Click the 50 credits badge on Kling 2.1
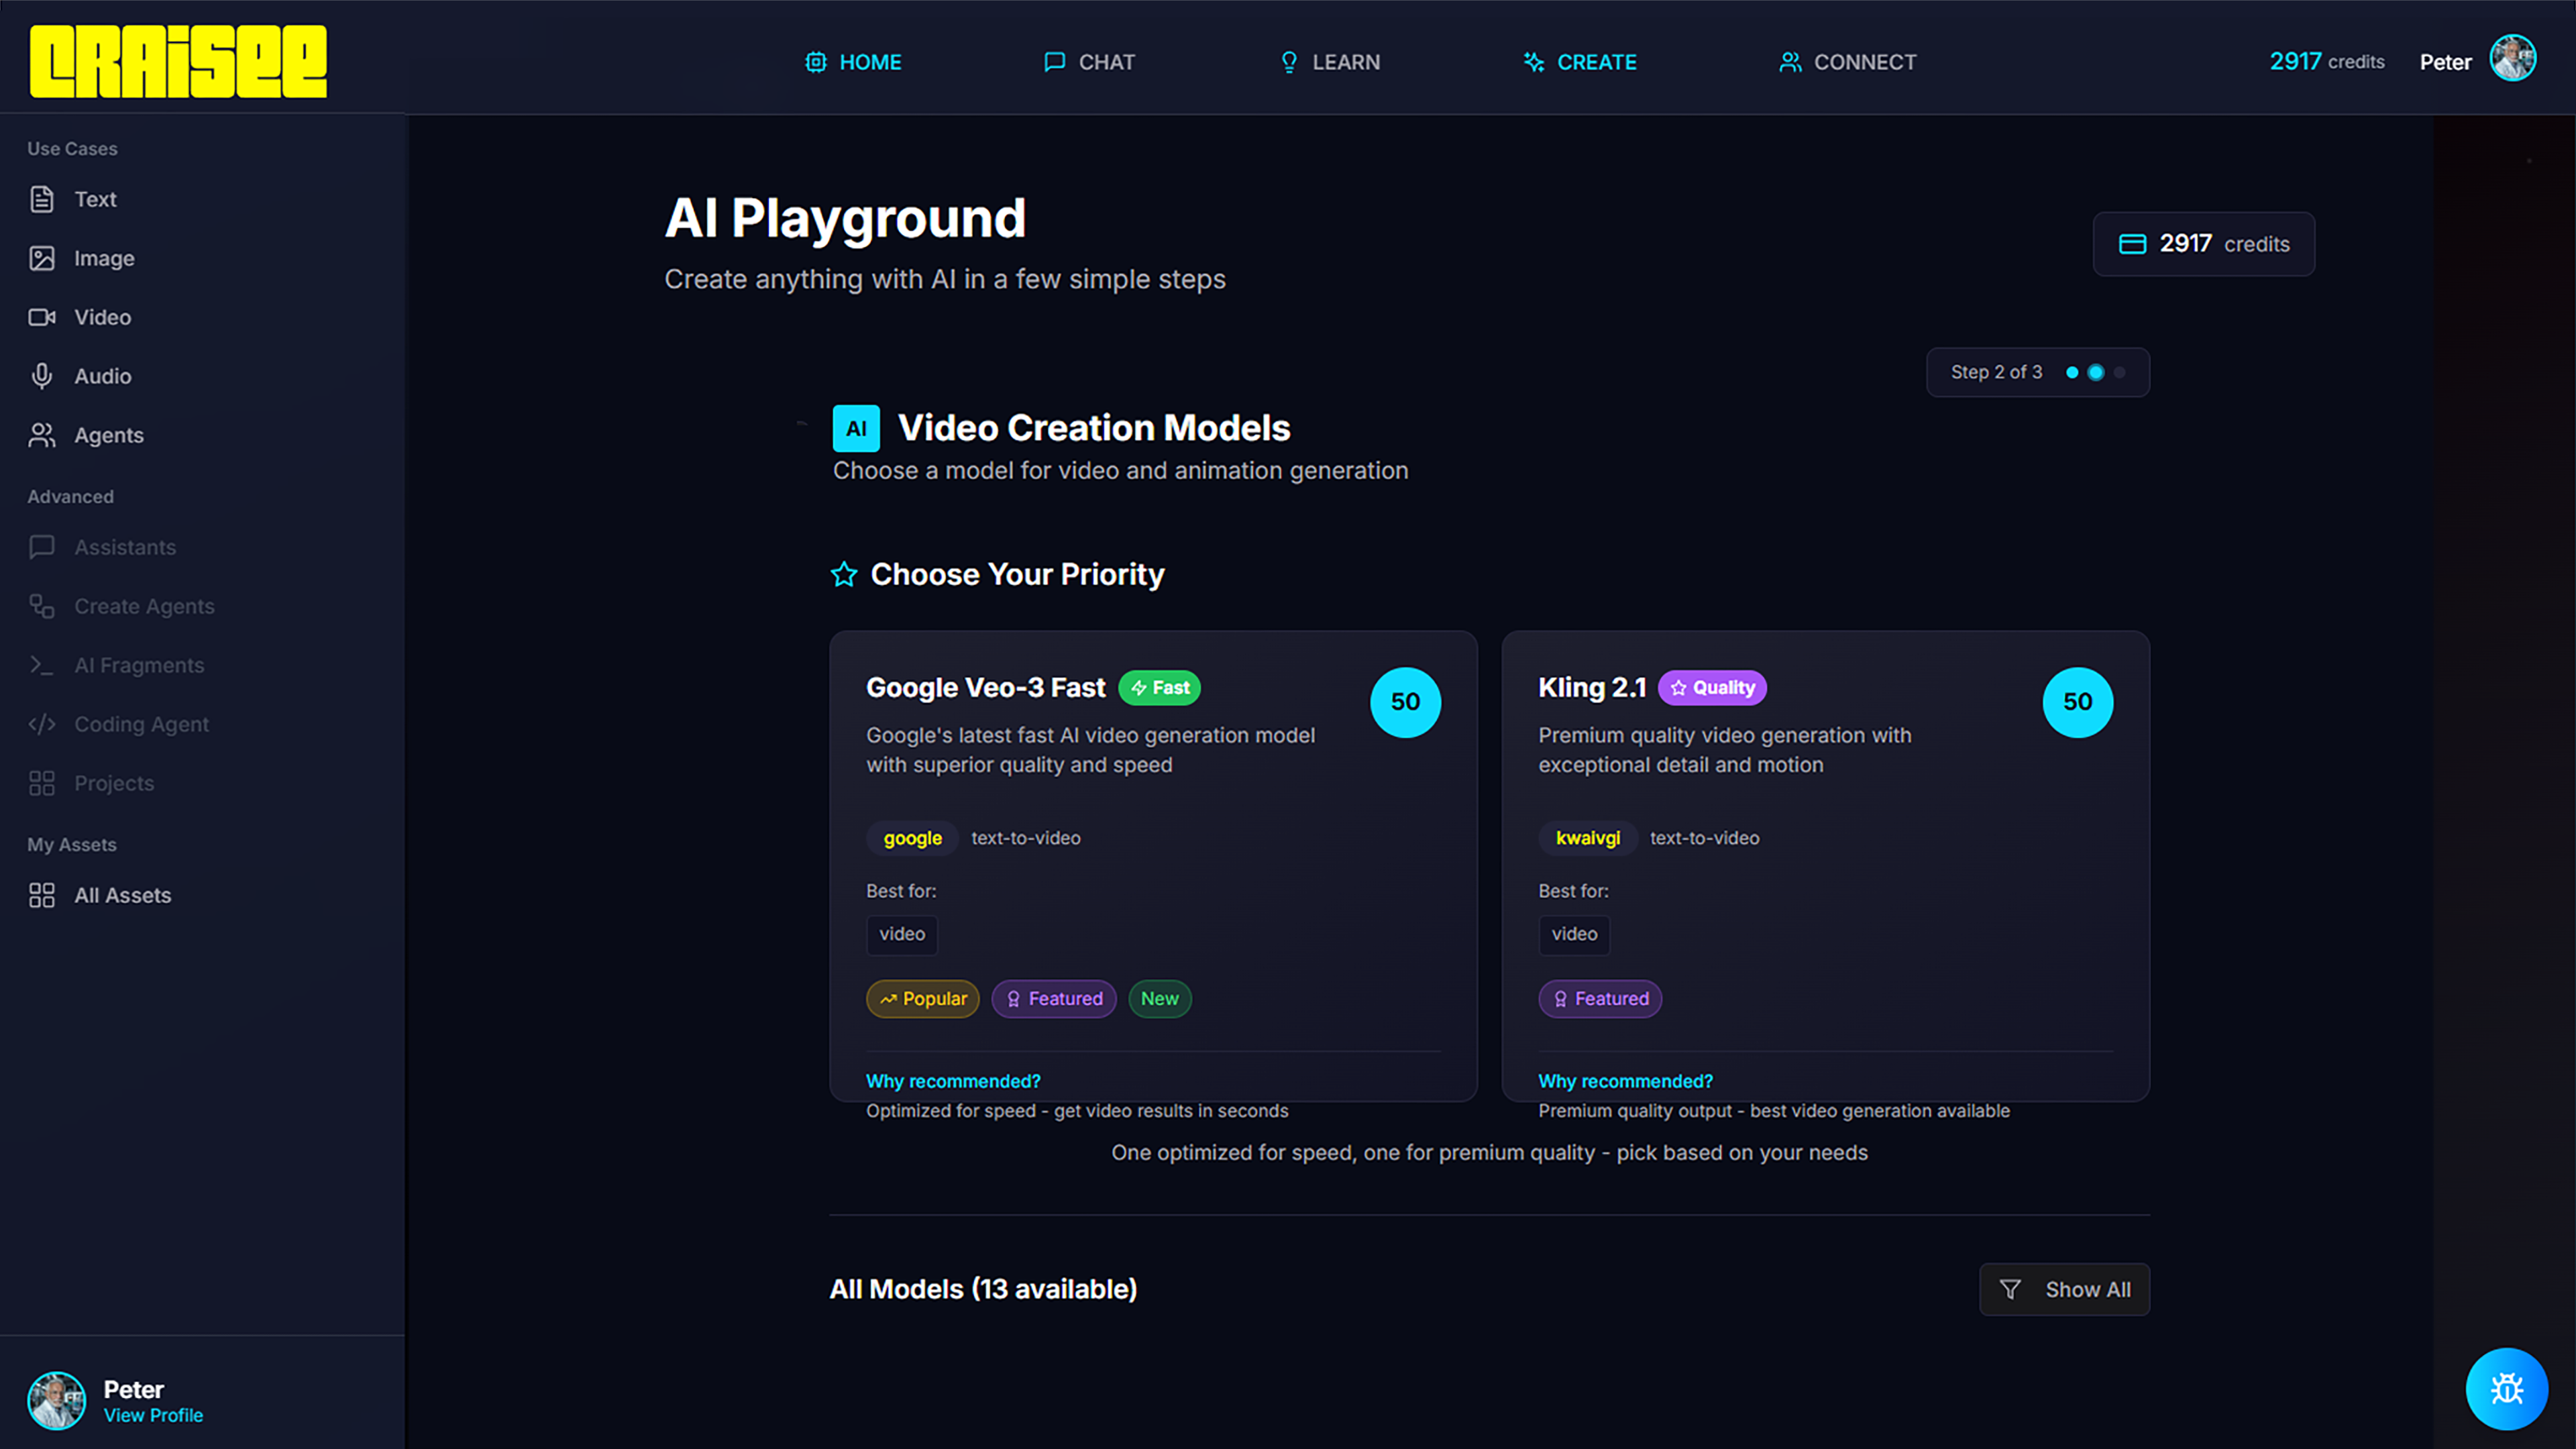 2077,702
